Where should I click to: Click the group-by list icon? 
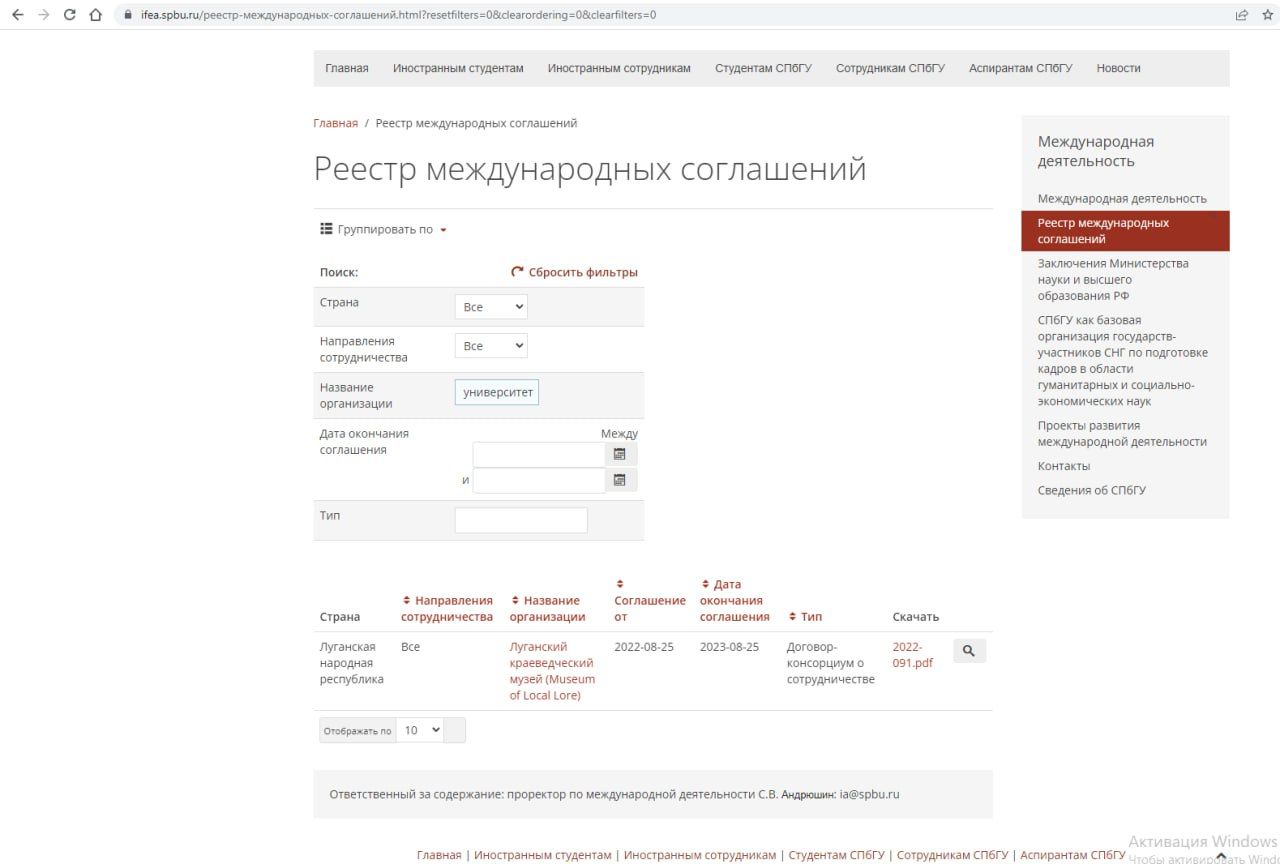[326, 229]
